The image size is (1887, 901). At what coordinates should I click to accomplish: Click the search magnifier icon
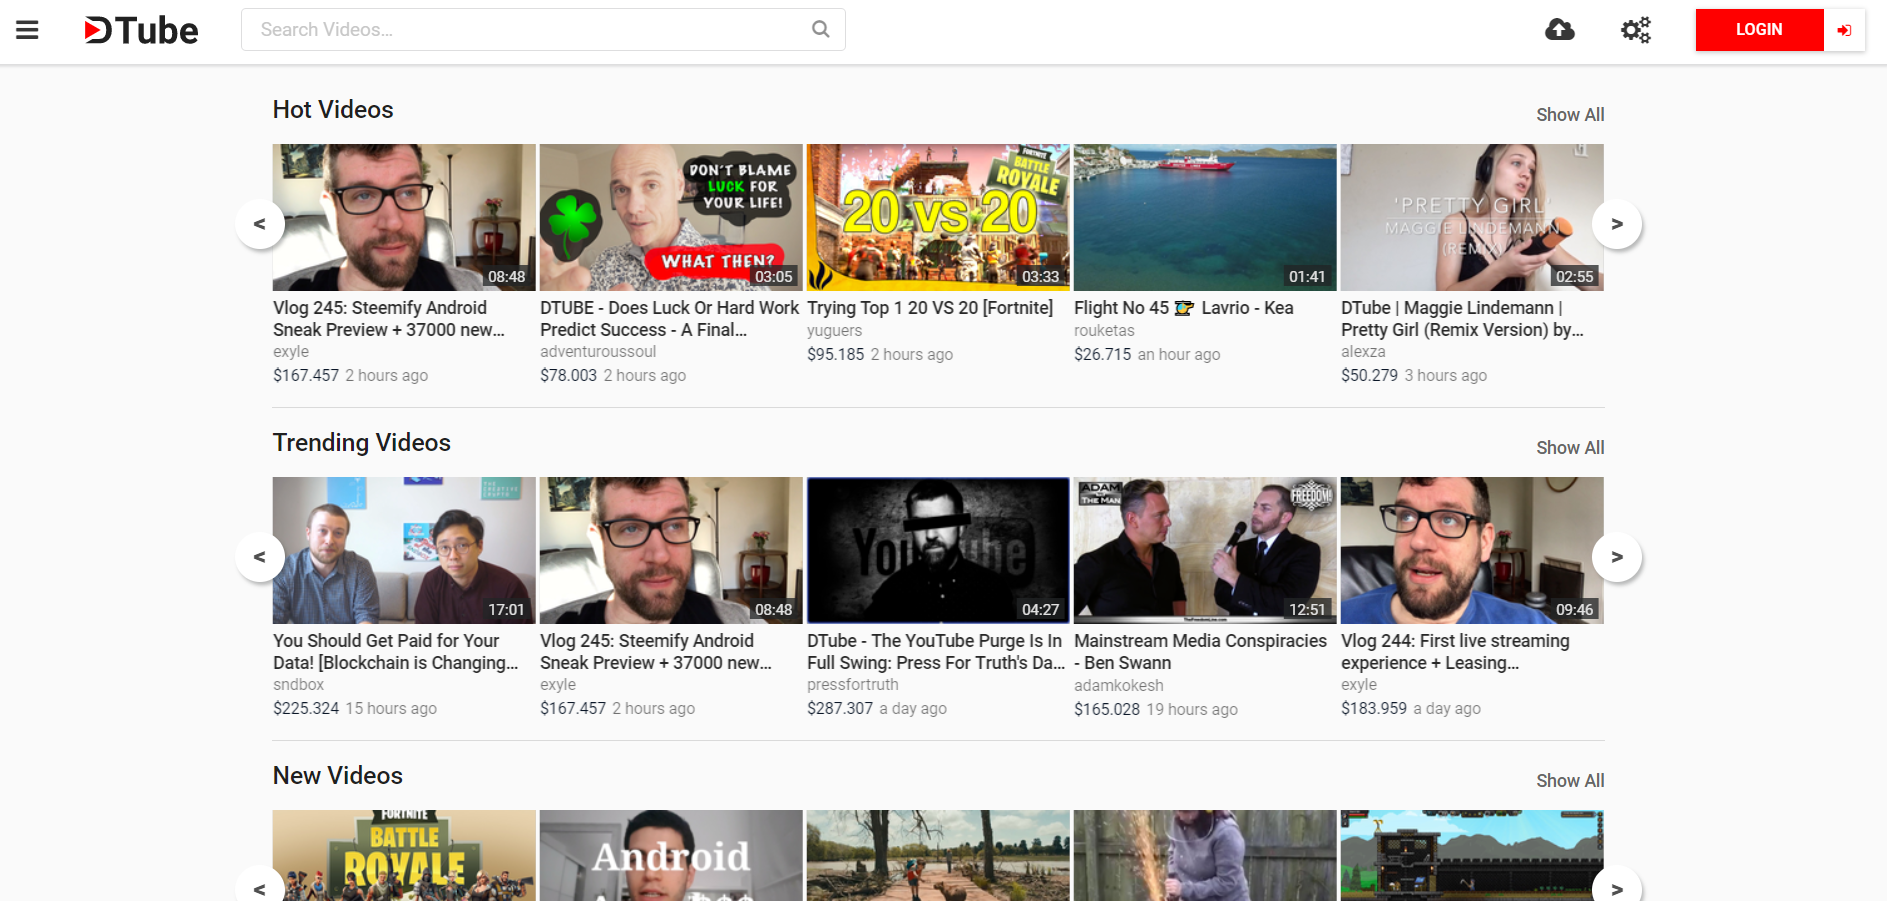pos(820,29)
